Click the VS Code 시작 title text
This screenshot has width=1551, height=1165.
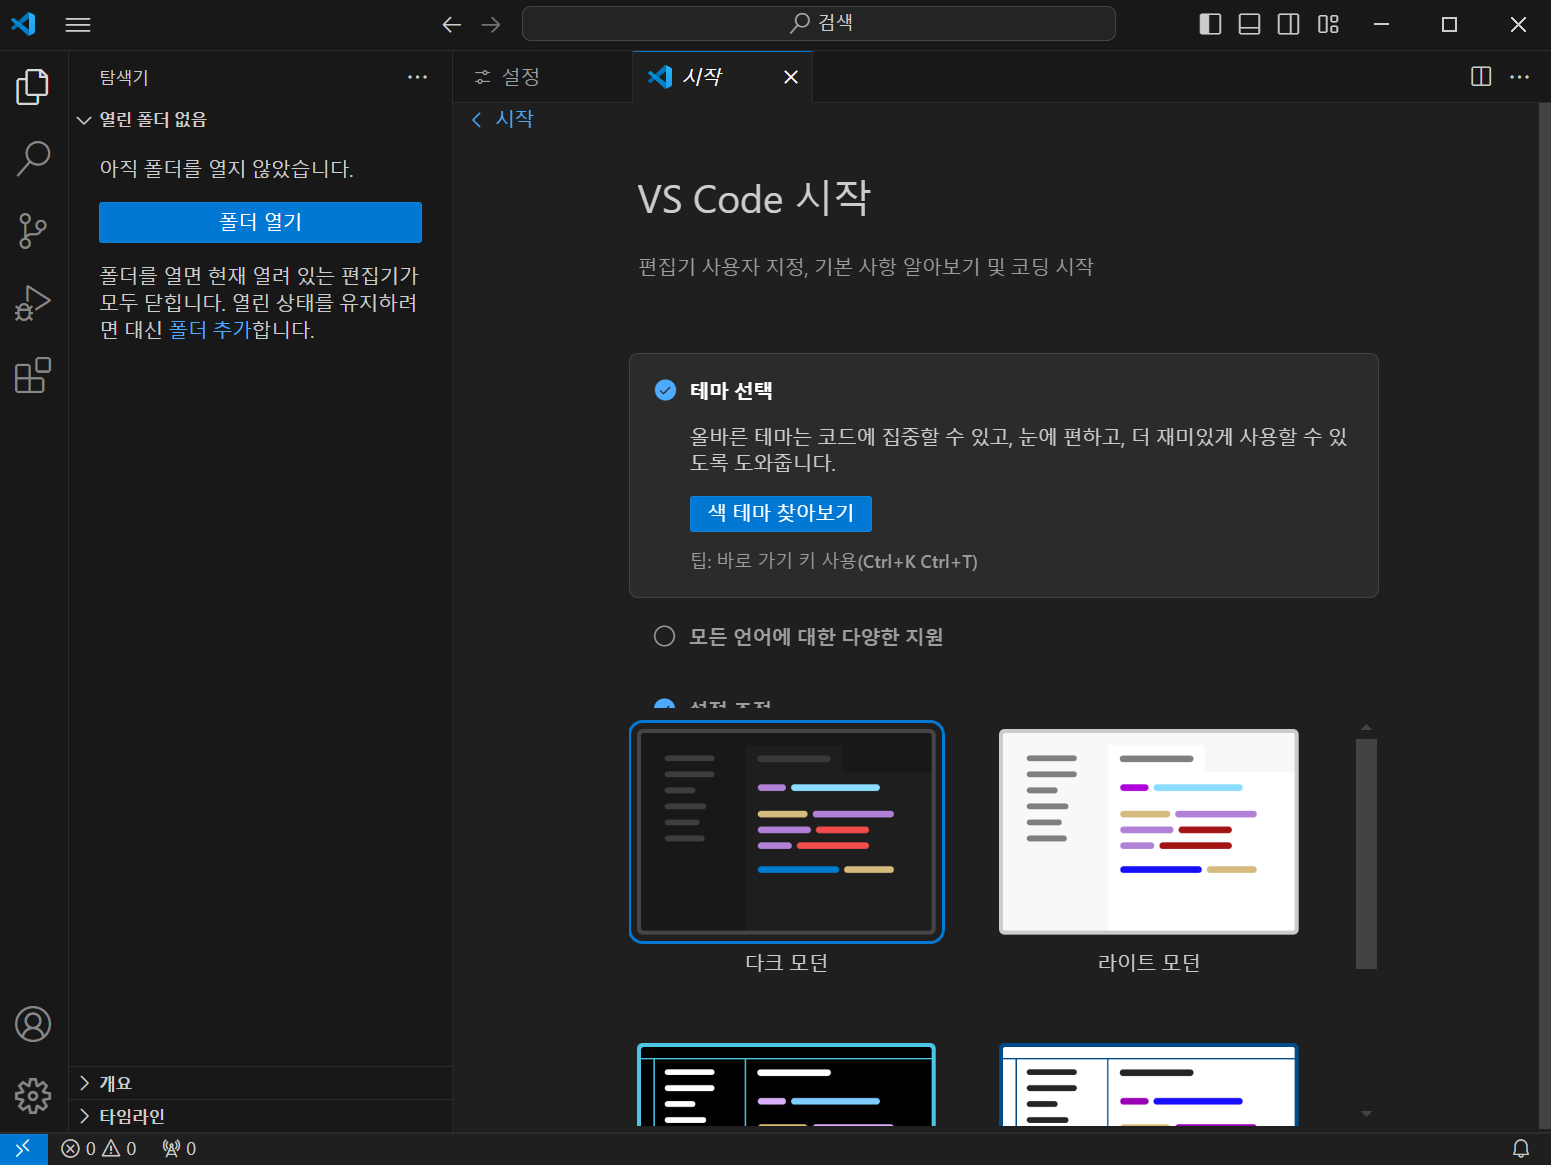(x=754, y=198)
